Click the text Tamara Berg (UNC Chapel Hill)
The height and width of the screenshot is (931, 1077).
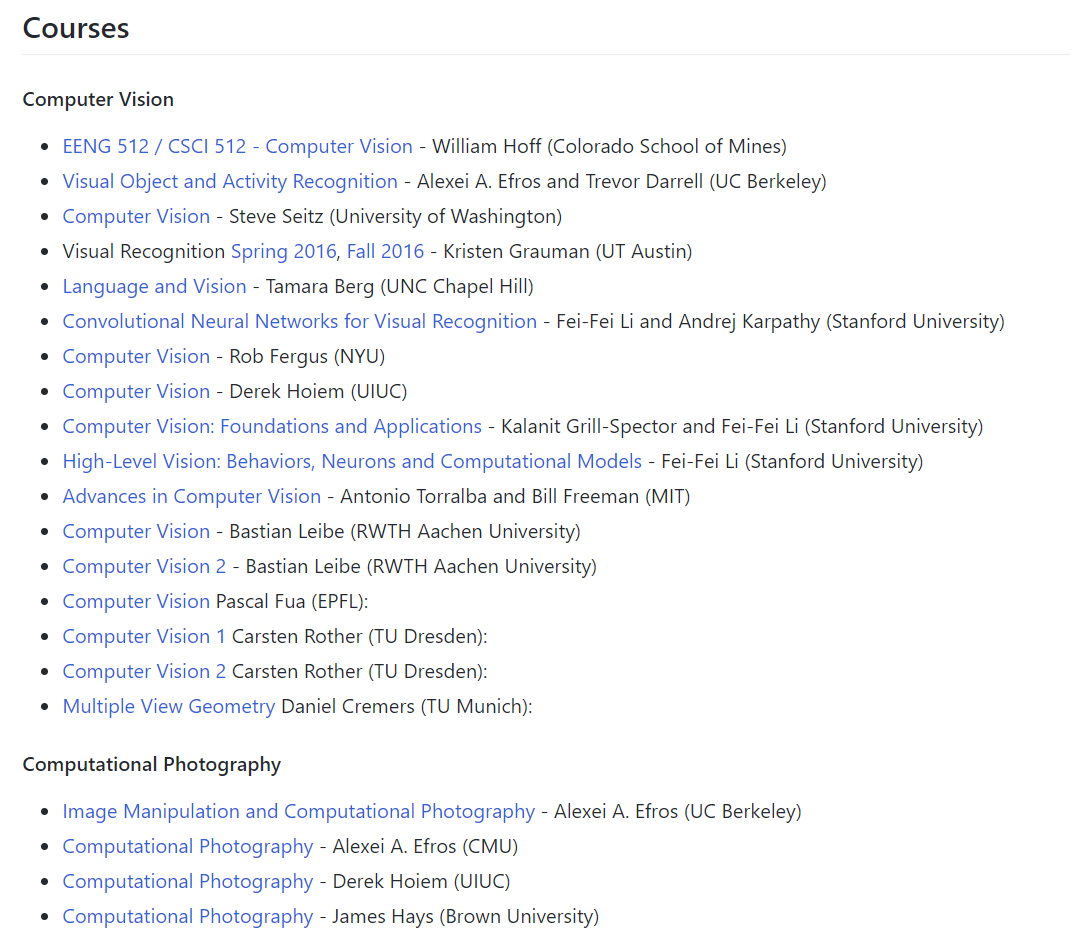pos(400,287)
